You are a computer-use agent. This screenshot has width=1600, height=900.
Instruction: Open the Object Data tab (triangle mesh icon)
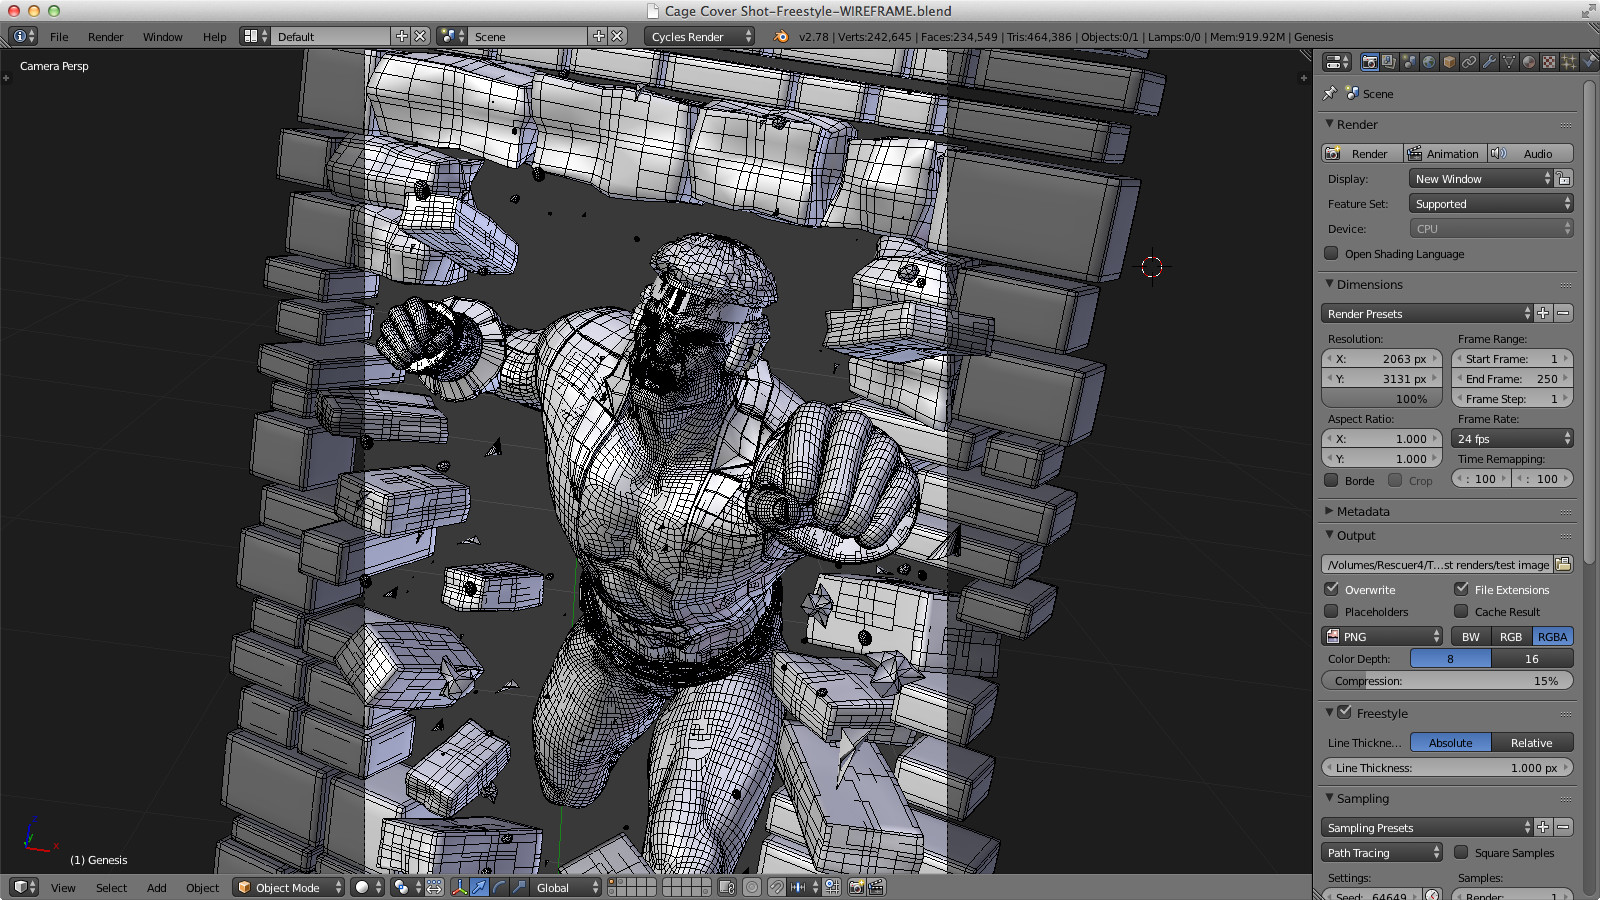[1509, 62]
